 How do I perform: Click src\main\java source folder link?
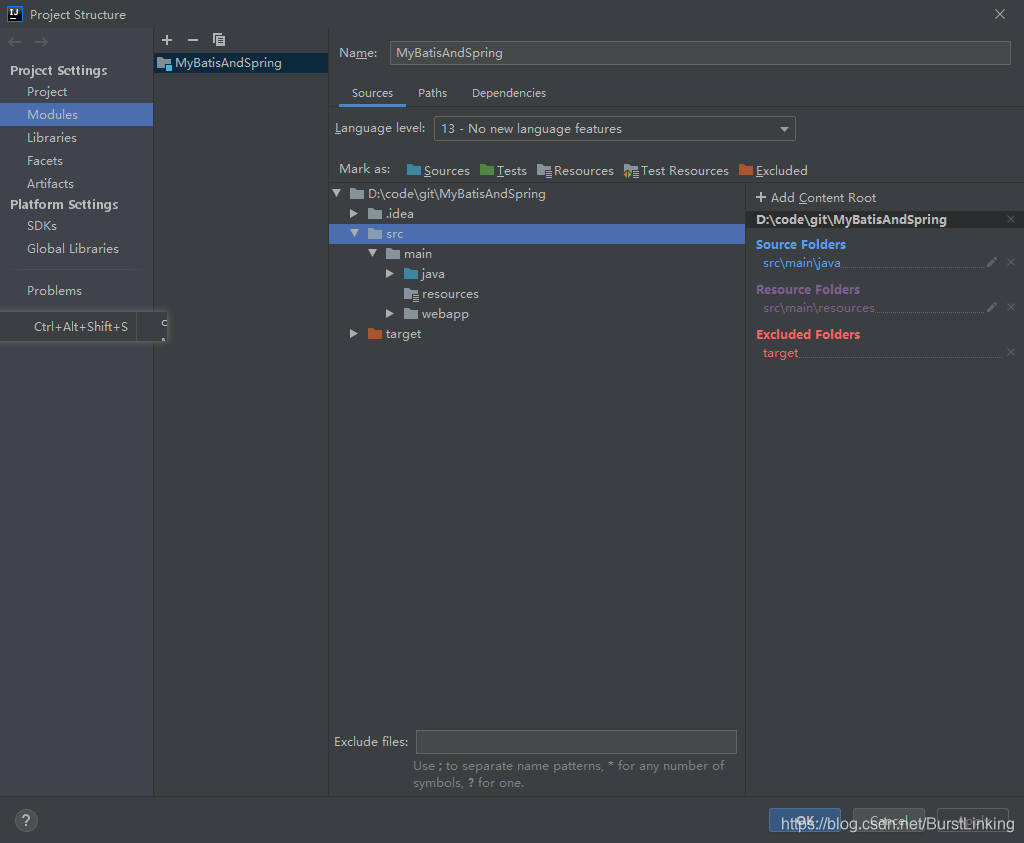click(x=801, y=262)
